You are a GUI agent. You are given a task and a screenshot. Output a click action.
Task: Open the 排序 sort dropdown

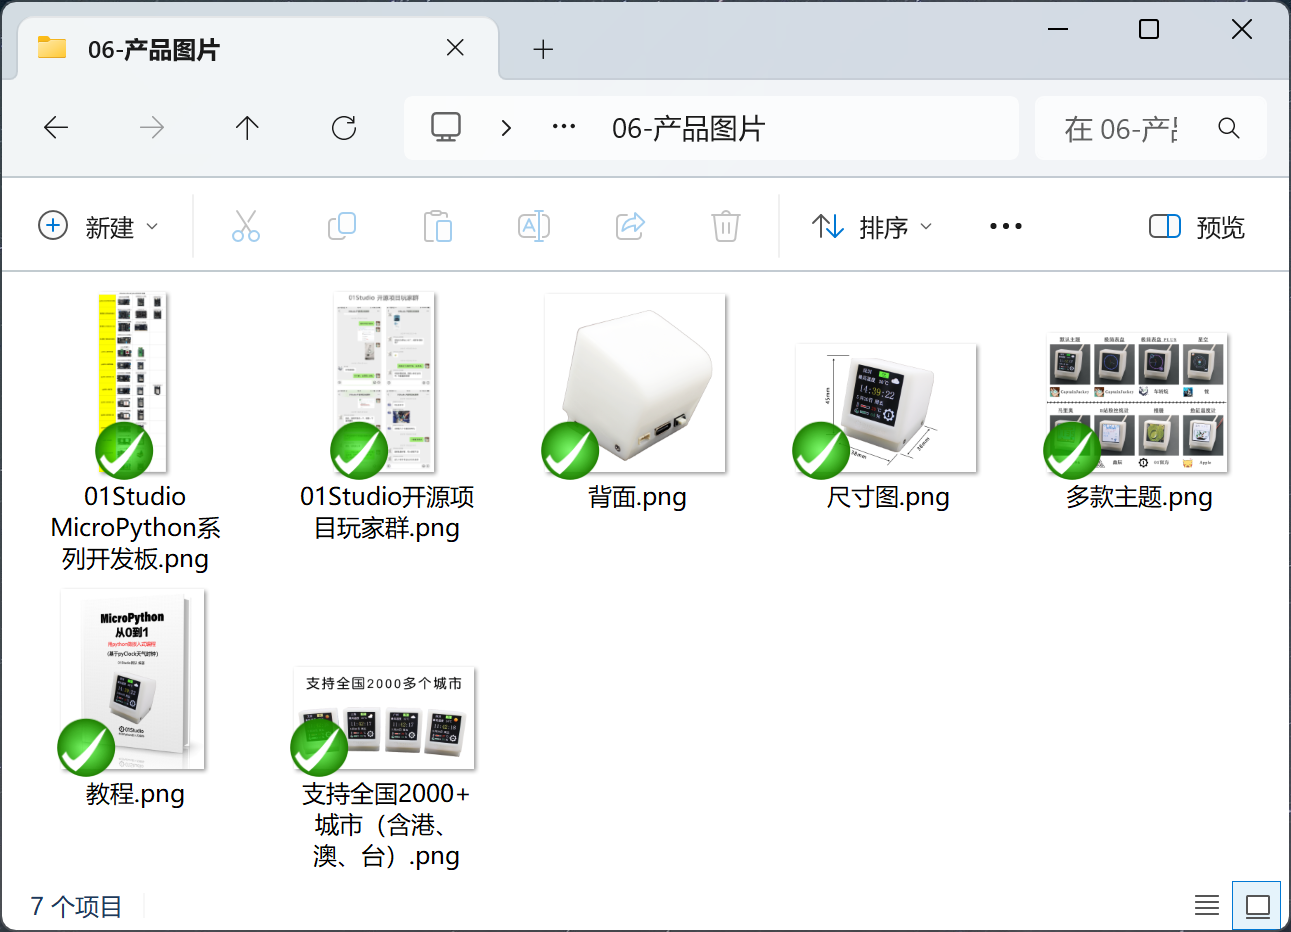tap(871, 227)
